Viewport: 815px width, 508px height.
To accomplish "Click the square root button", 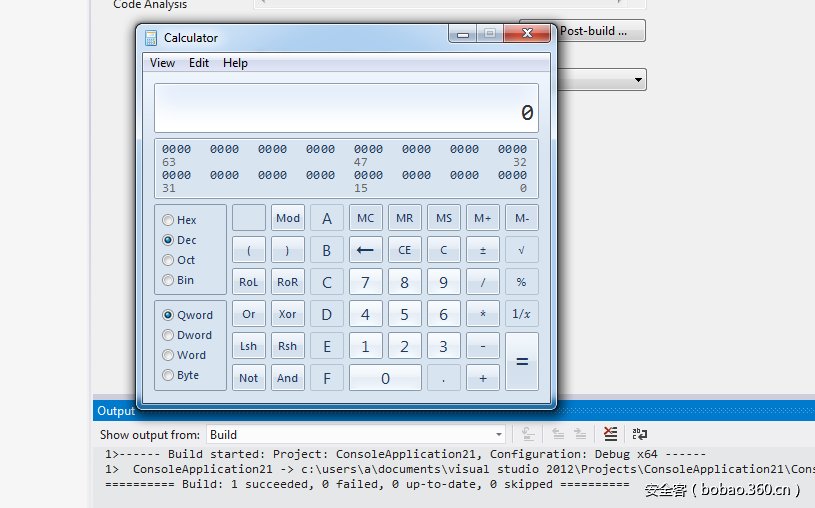I will point(521,250).
